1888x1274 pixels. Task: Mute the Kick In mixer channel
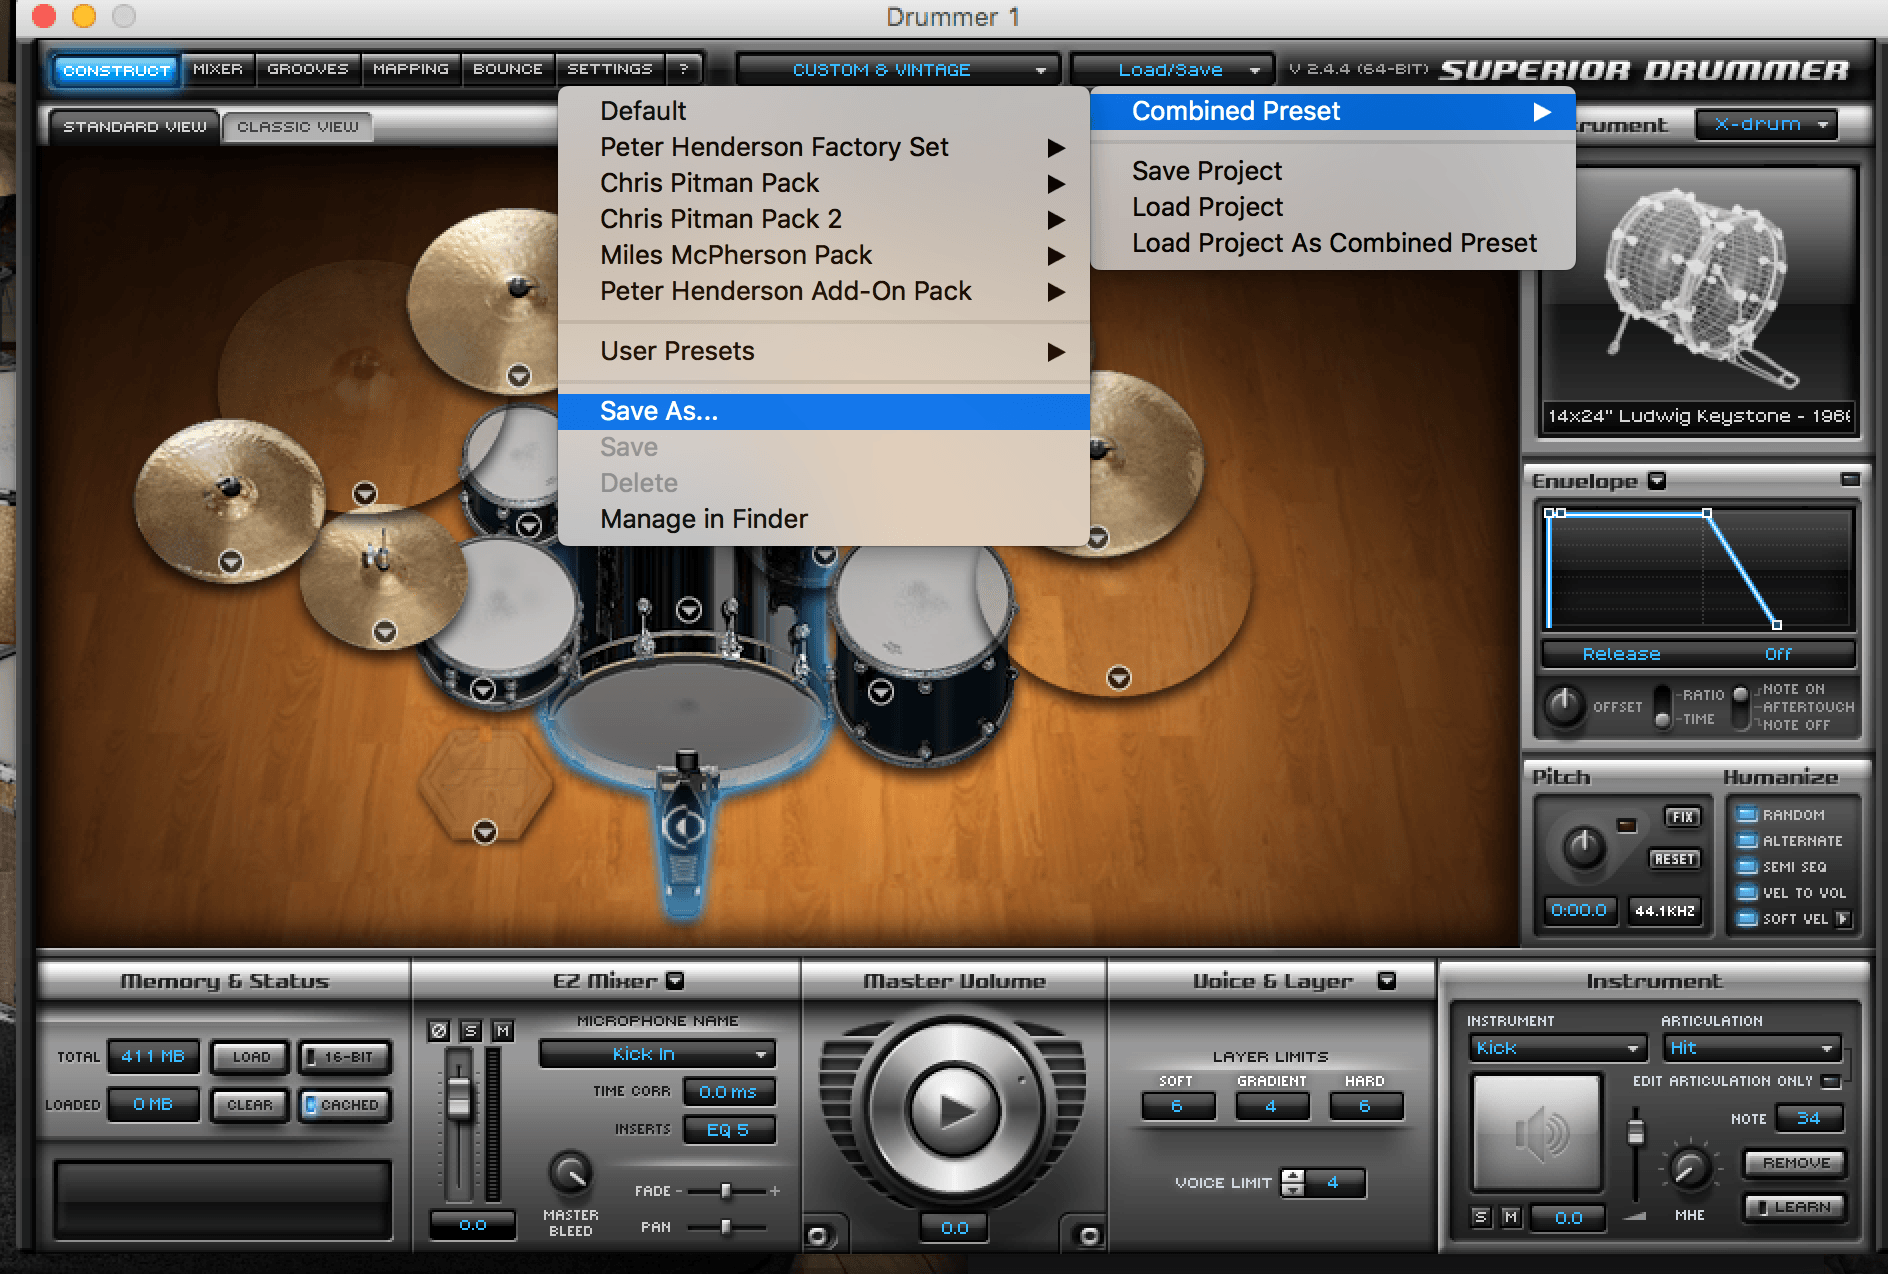503,1030
